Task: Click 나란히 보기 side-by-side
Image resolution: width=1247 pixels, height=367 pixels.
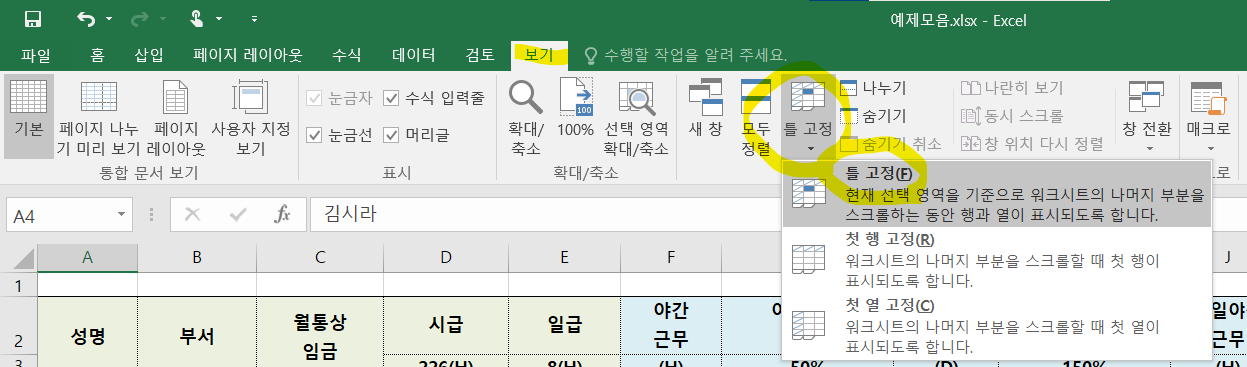Action: pos(1012,88)
